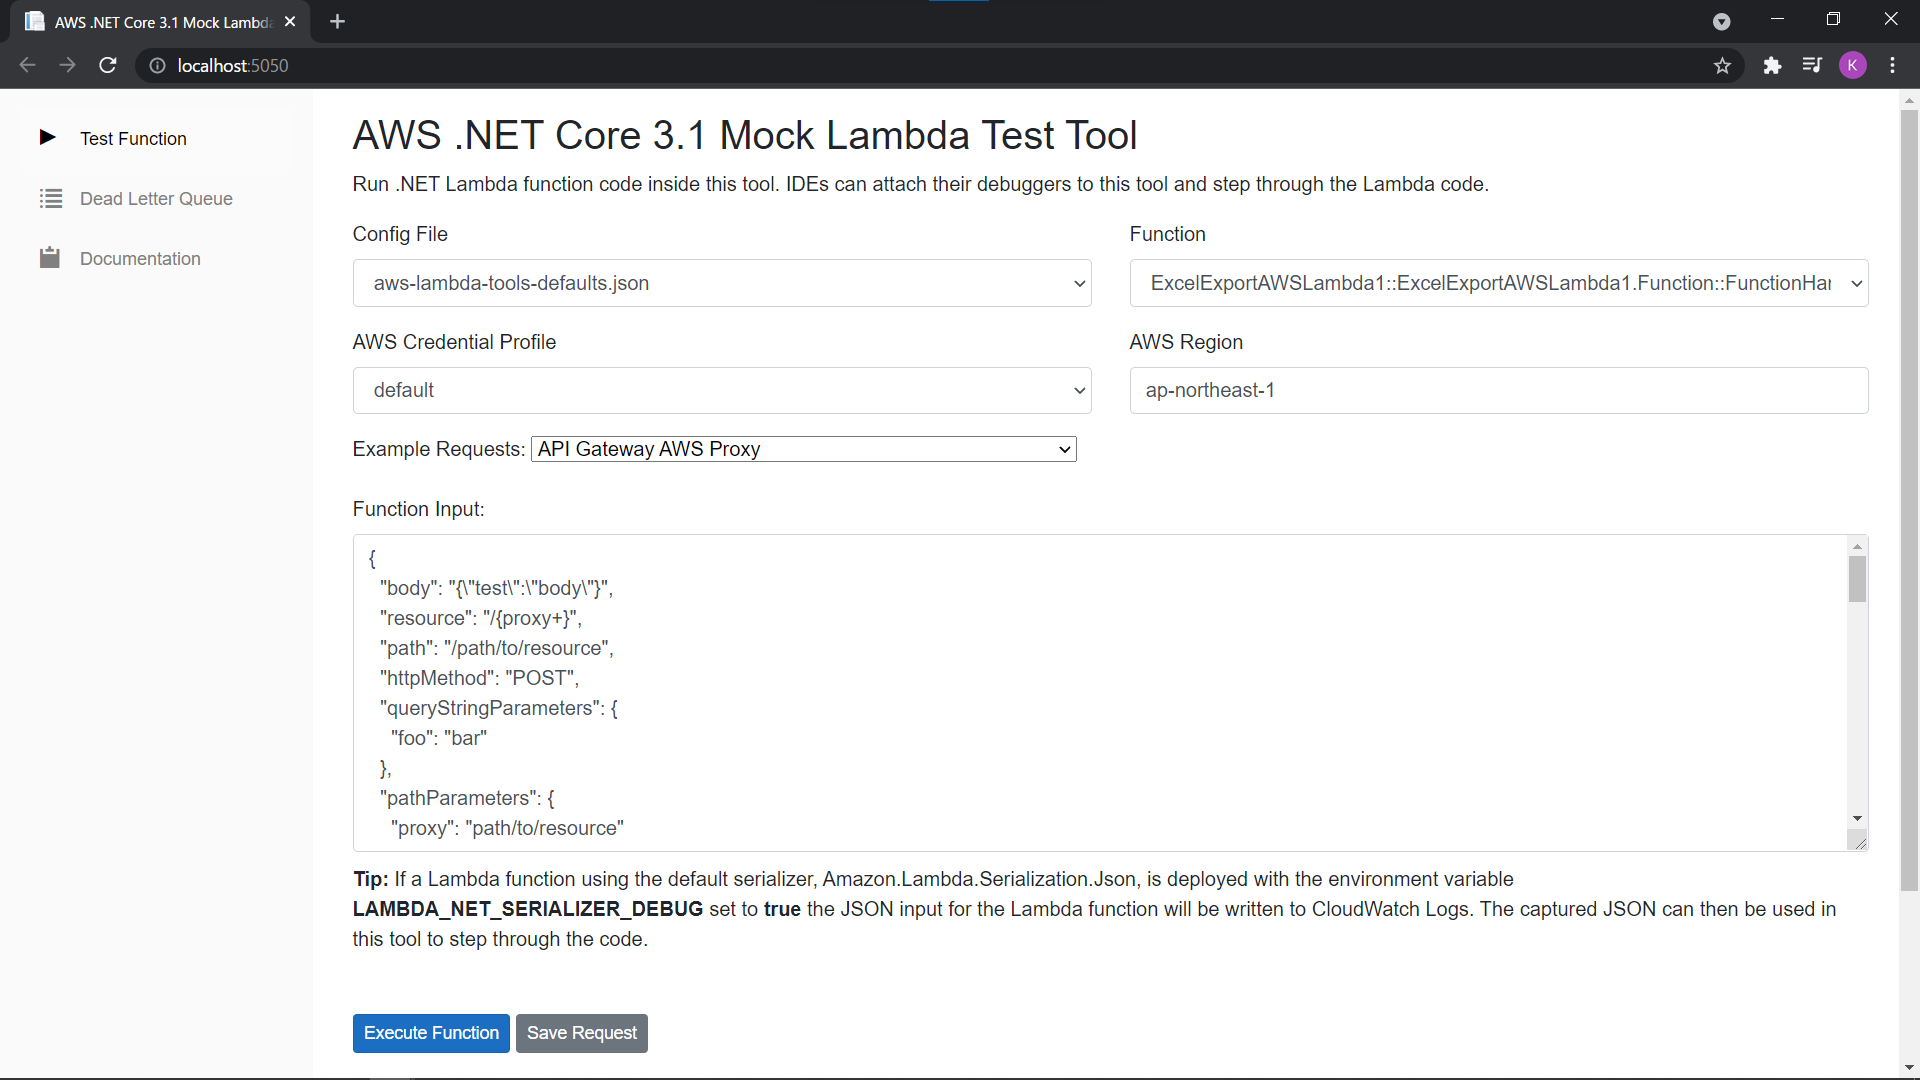Click Function Input scroll up arrow
Image resolution: width=1920 pixels, height=1080 pixels.
point(1857,546)
